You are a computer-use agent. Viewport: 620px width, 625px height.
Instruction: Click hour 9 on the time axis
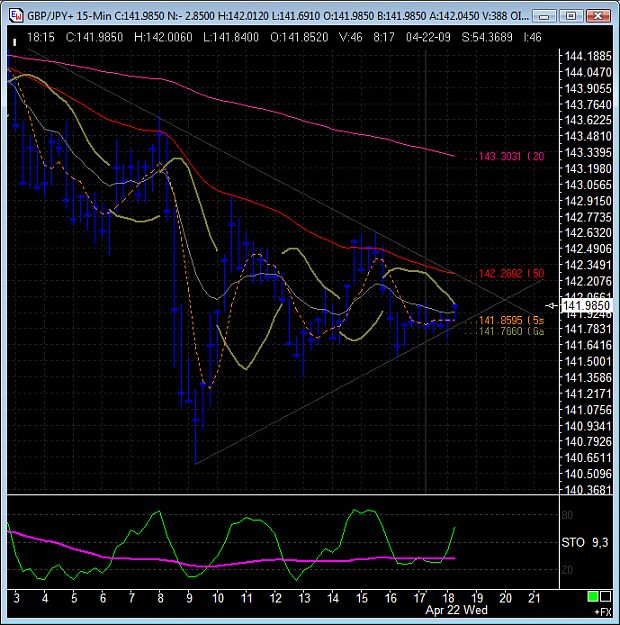tap(189, 598)
